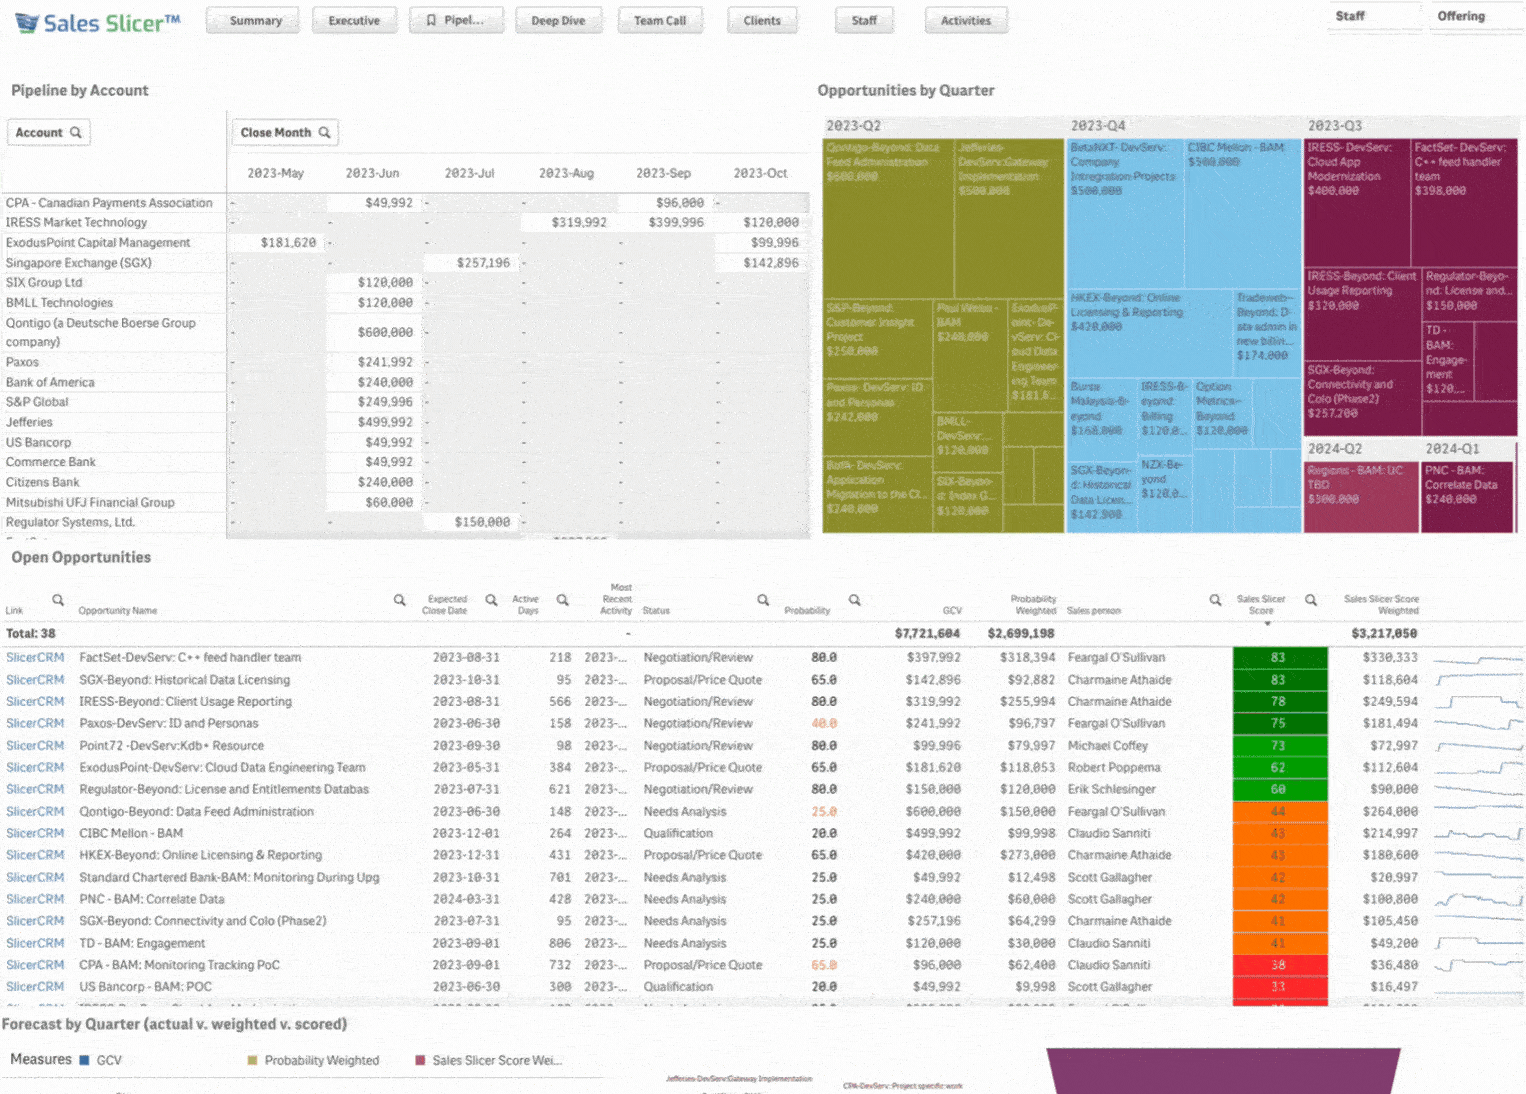Image resolution: width=1526 pixels, height=1094 pixels.
Task: Open the Team Call sheet
Action: [660, 20]
